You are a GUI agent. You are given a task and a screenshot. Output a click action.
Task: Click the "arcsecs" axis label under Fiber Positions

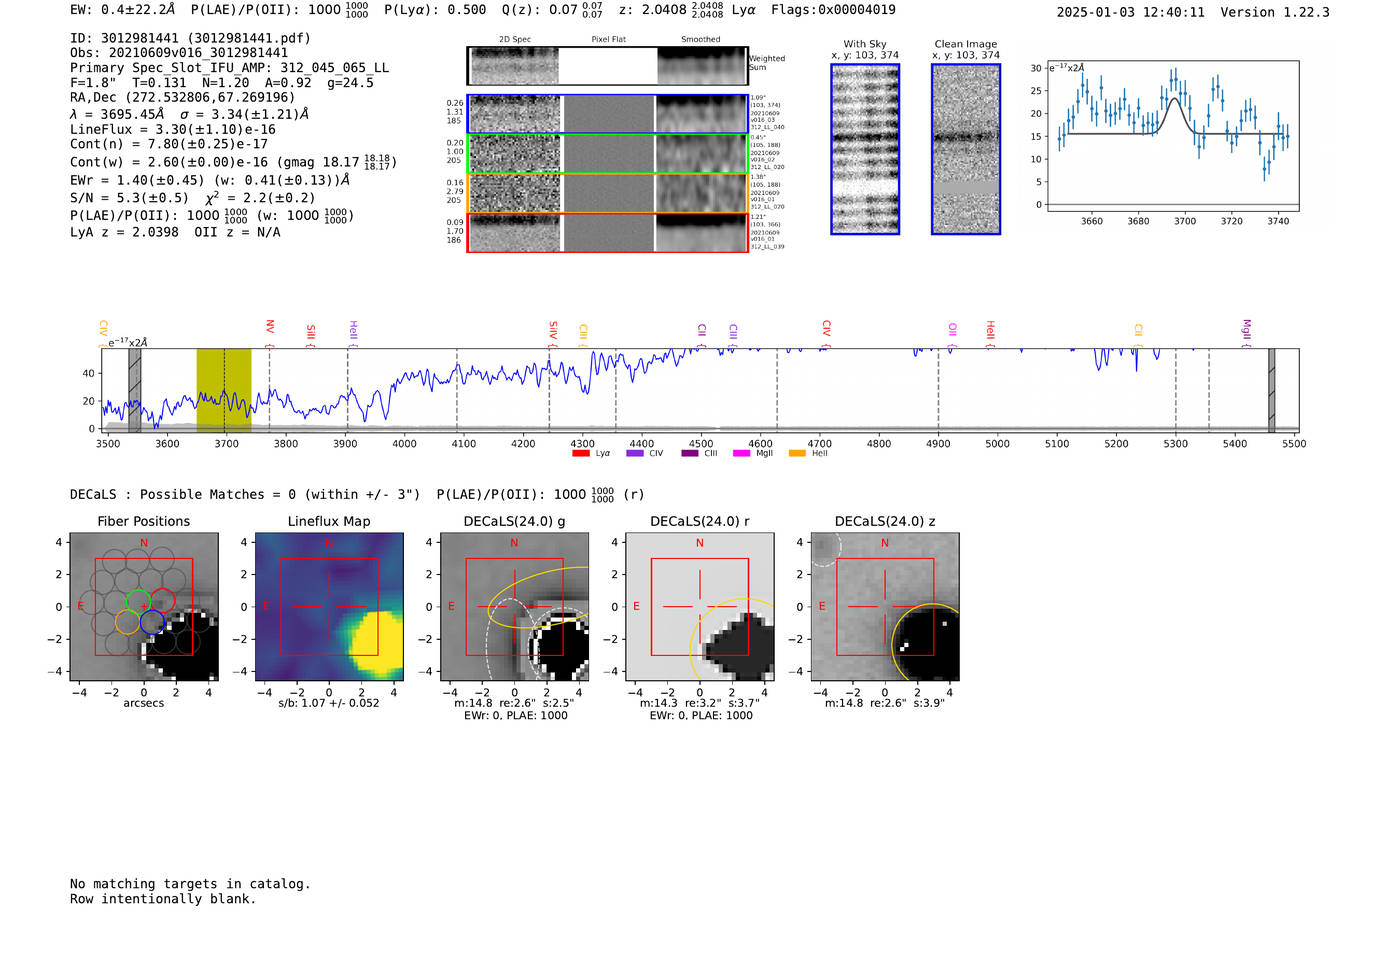144,703
